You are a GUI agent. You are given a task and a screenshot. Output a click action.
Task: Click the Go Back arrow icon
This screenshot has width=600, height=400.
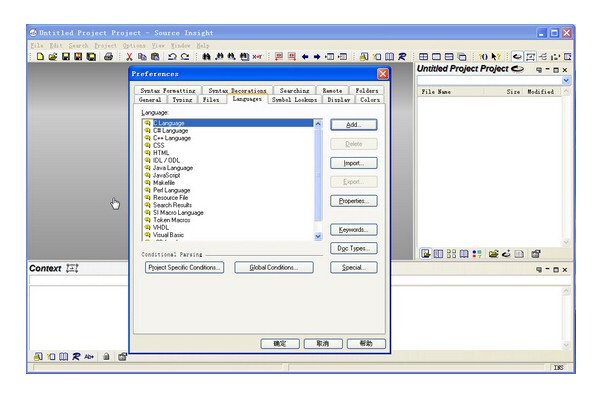point(304,57)
